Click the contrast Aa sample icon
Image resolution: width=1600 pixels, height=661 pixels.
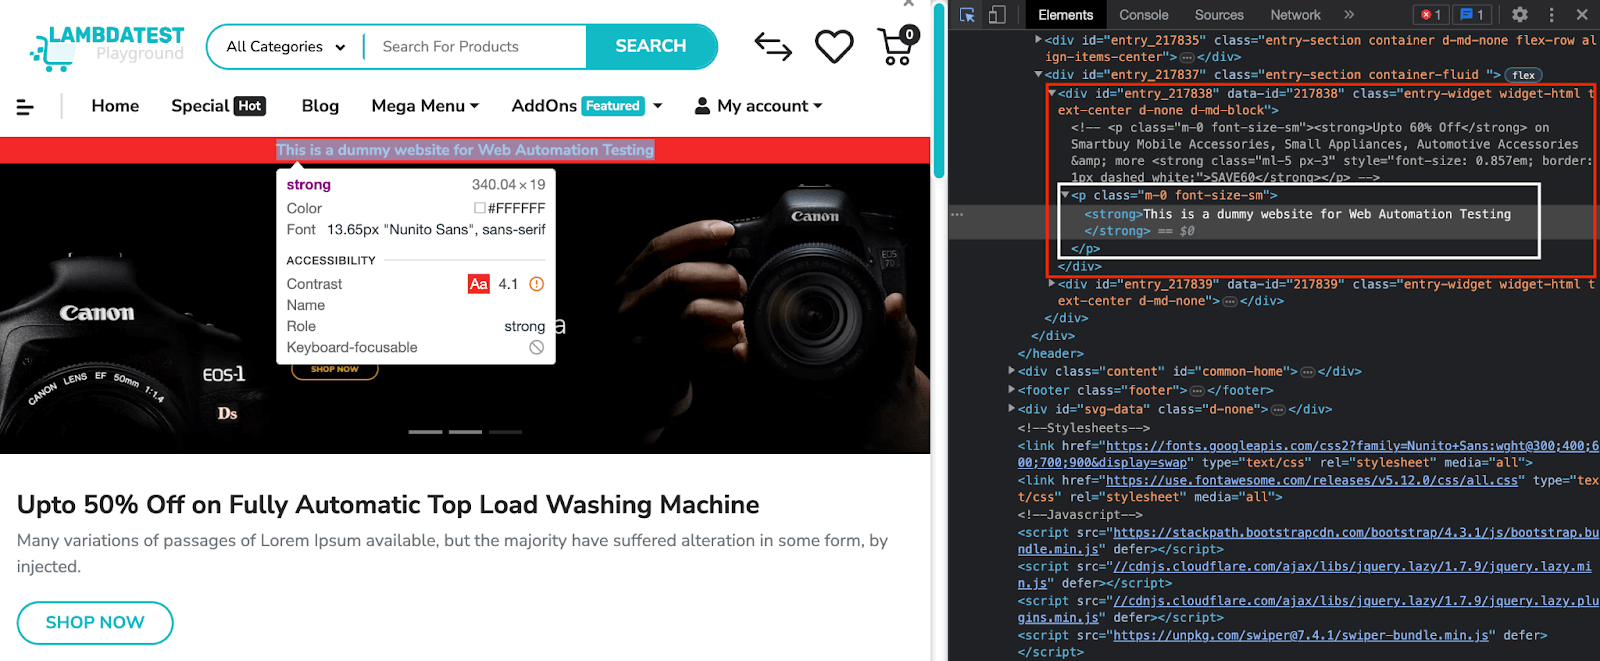479,284
